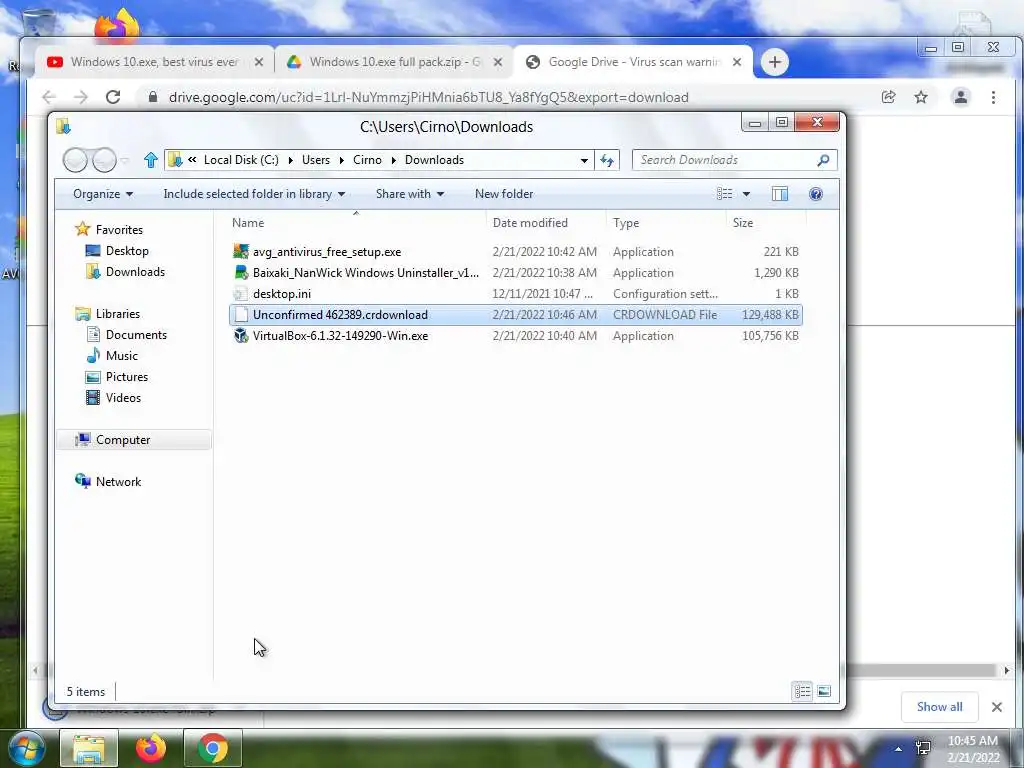Select Favorites in navigation pane
1024x768 pixels.
119,230
